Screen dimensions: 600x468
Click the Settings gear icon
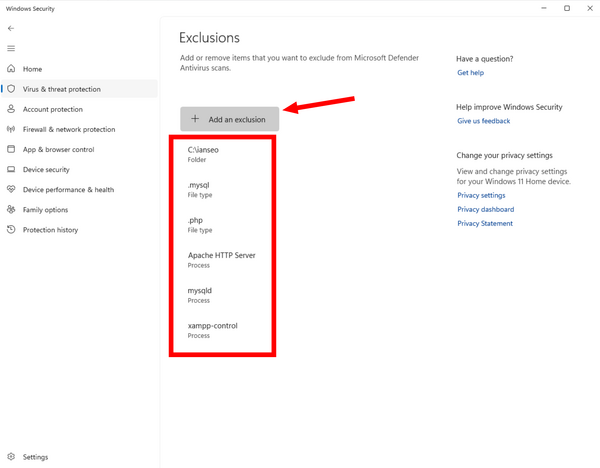pos(11,457)
